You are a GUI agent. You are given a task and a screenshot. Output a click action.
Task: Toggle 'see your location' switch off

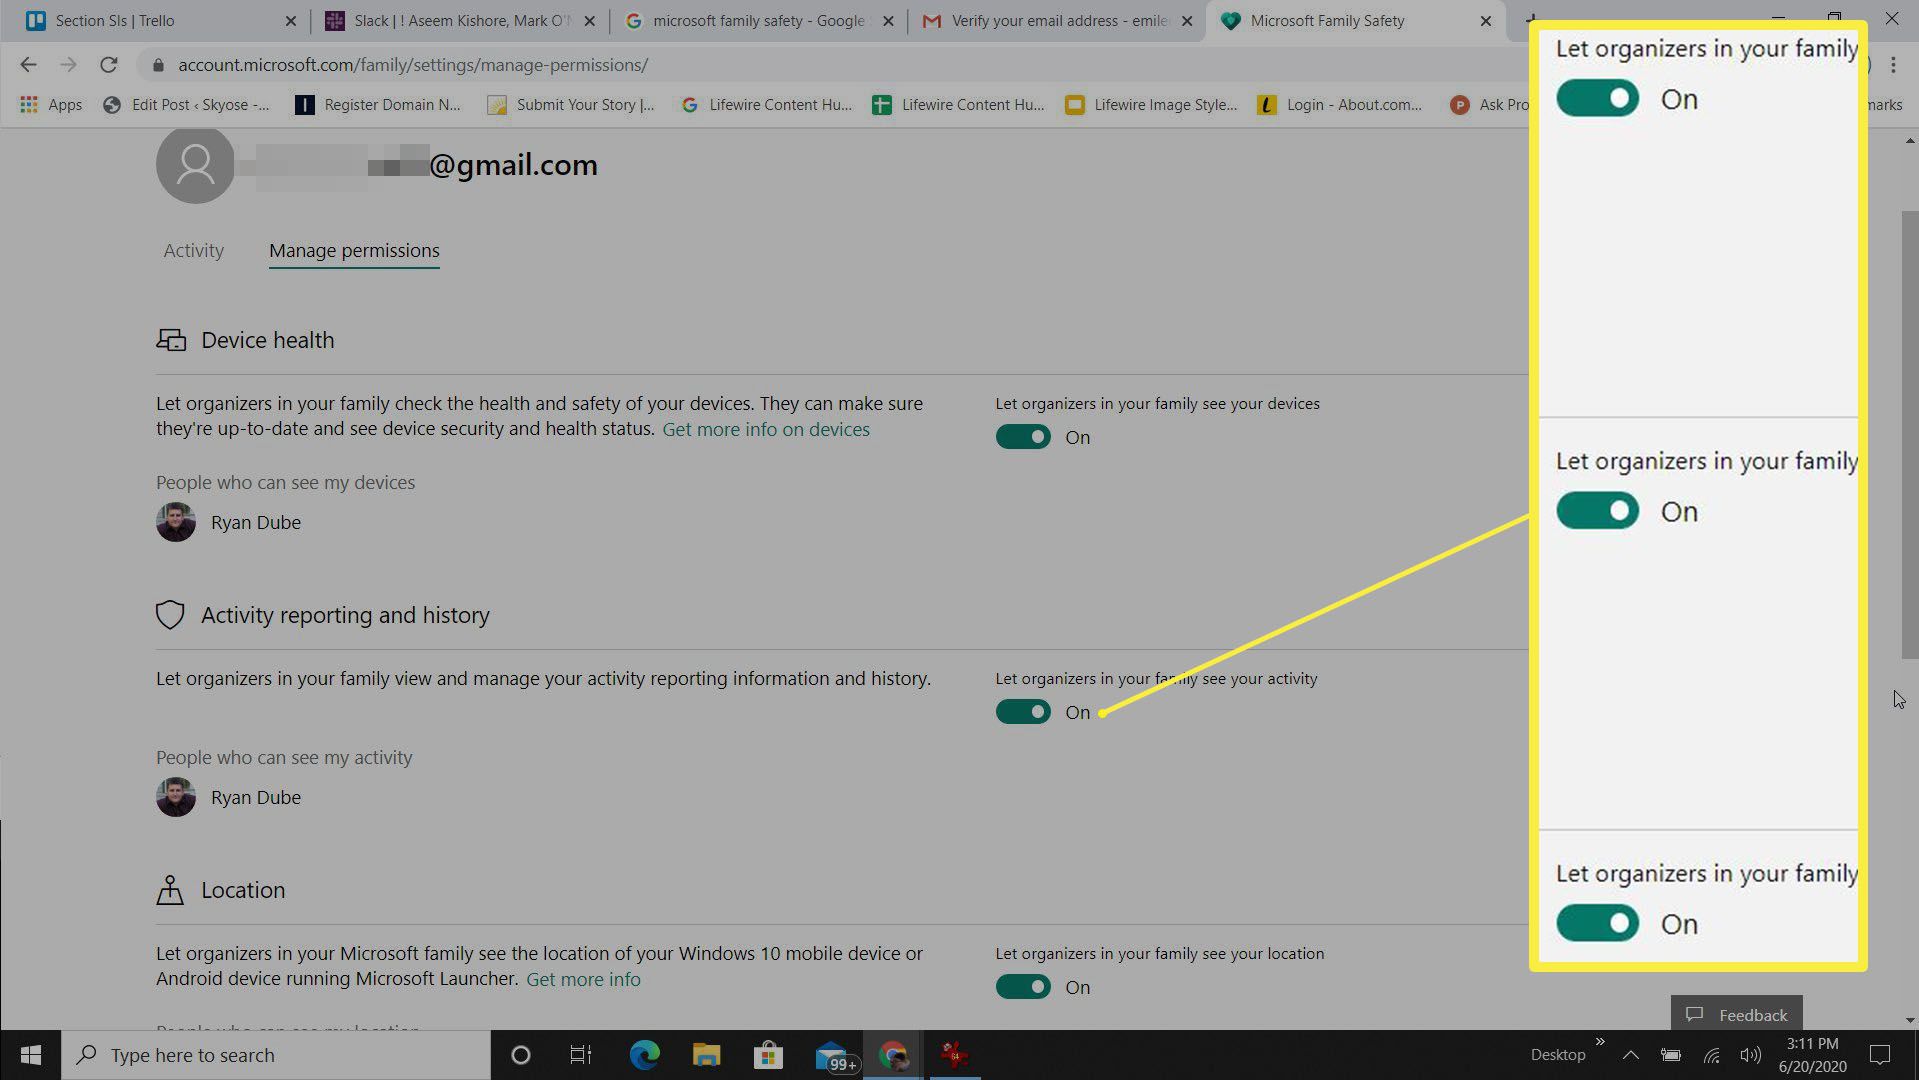pyautogui.click(x=1023, y=987)
